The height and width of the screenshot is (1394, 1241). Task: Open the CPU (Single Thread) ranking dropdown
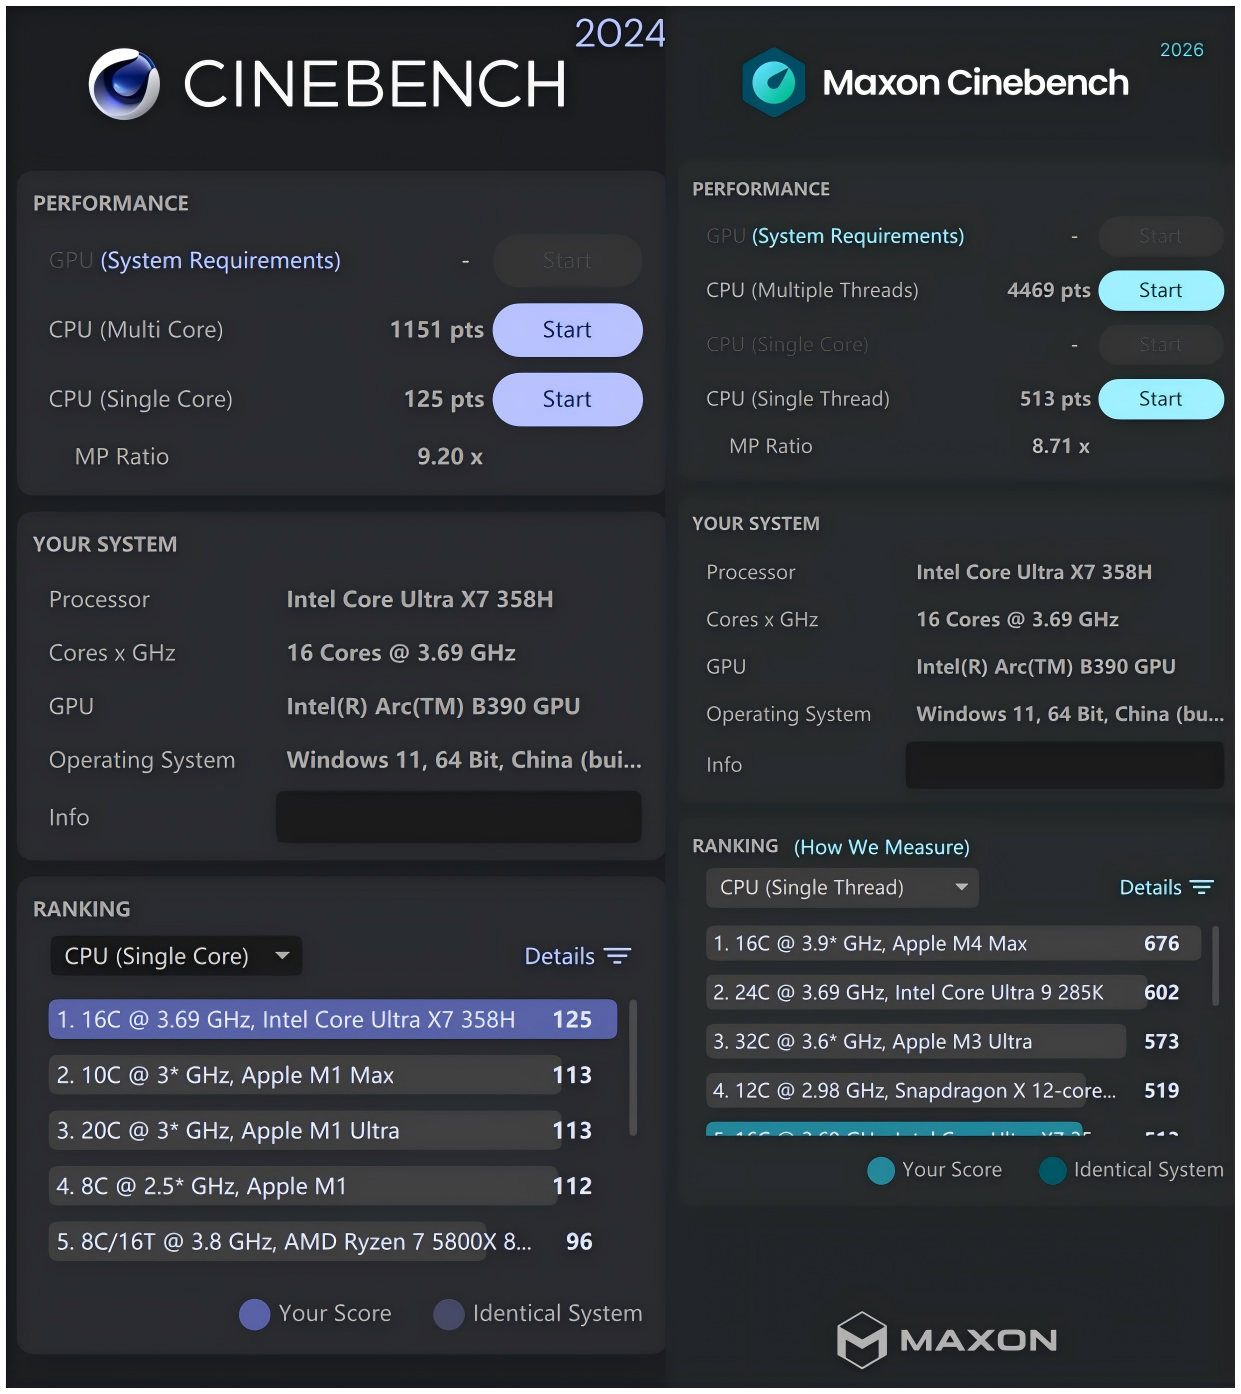pyautogui.click(x=842, y=887)
